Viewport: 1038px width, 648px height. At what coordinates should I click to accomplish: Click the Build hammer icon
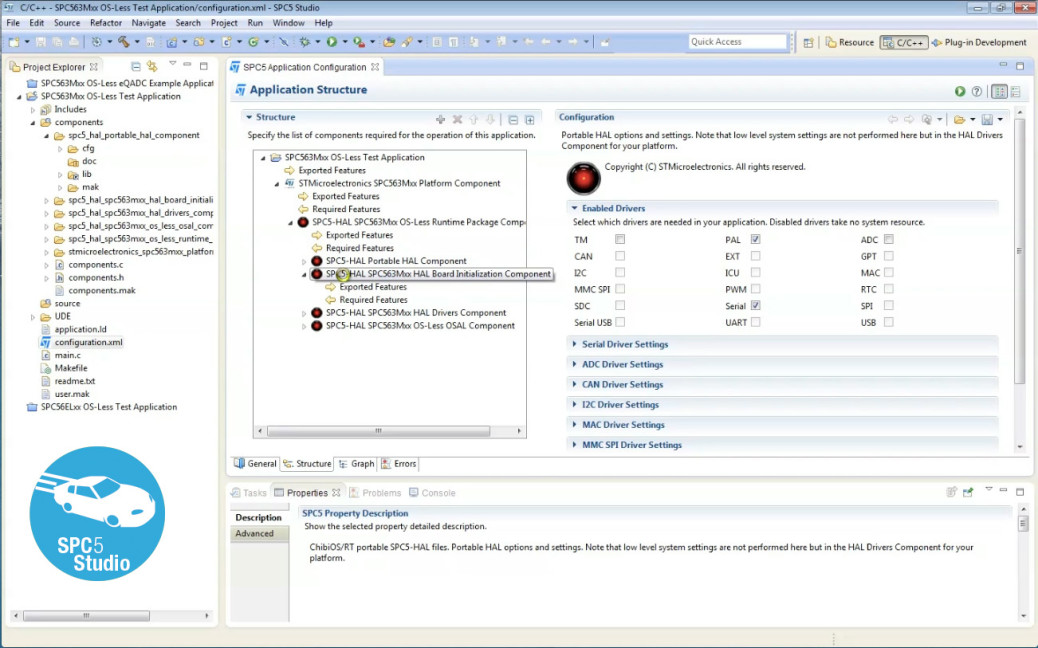pos(123,42)
